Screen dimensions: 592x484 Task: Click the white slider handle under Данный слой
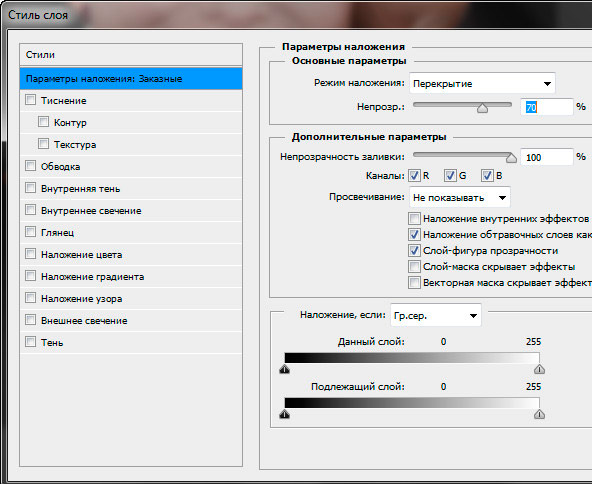539,369
